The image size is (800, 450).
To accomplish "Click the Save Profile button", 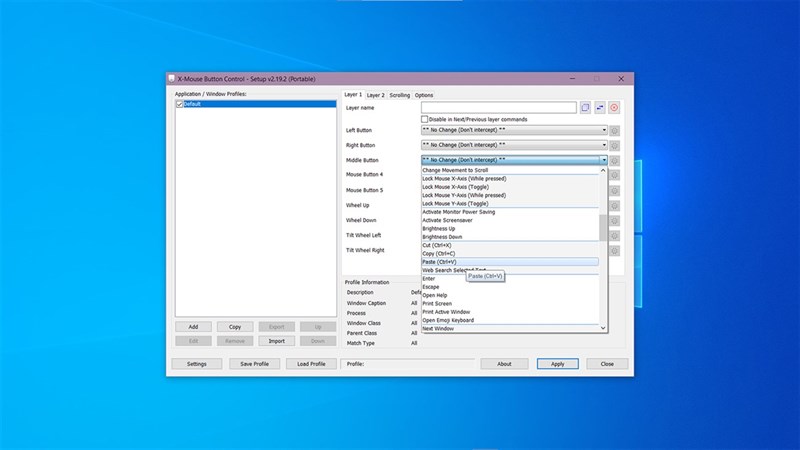I will [254, 364].
